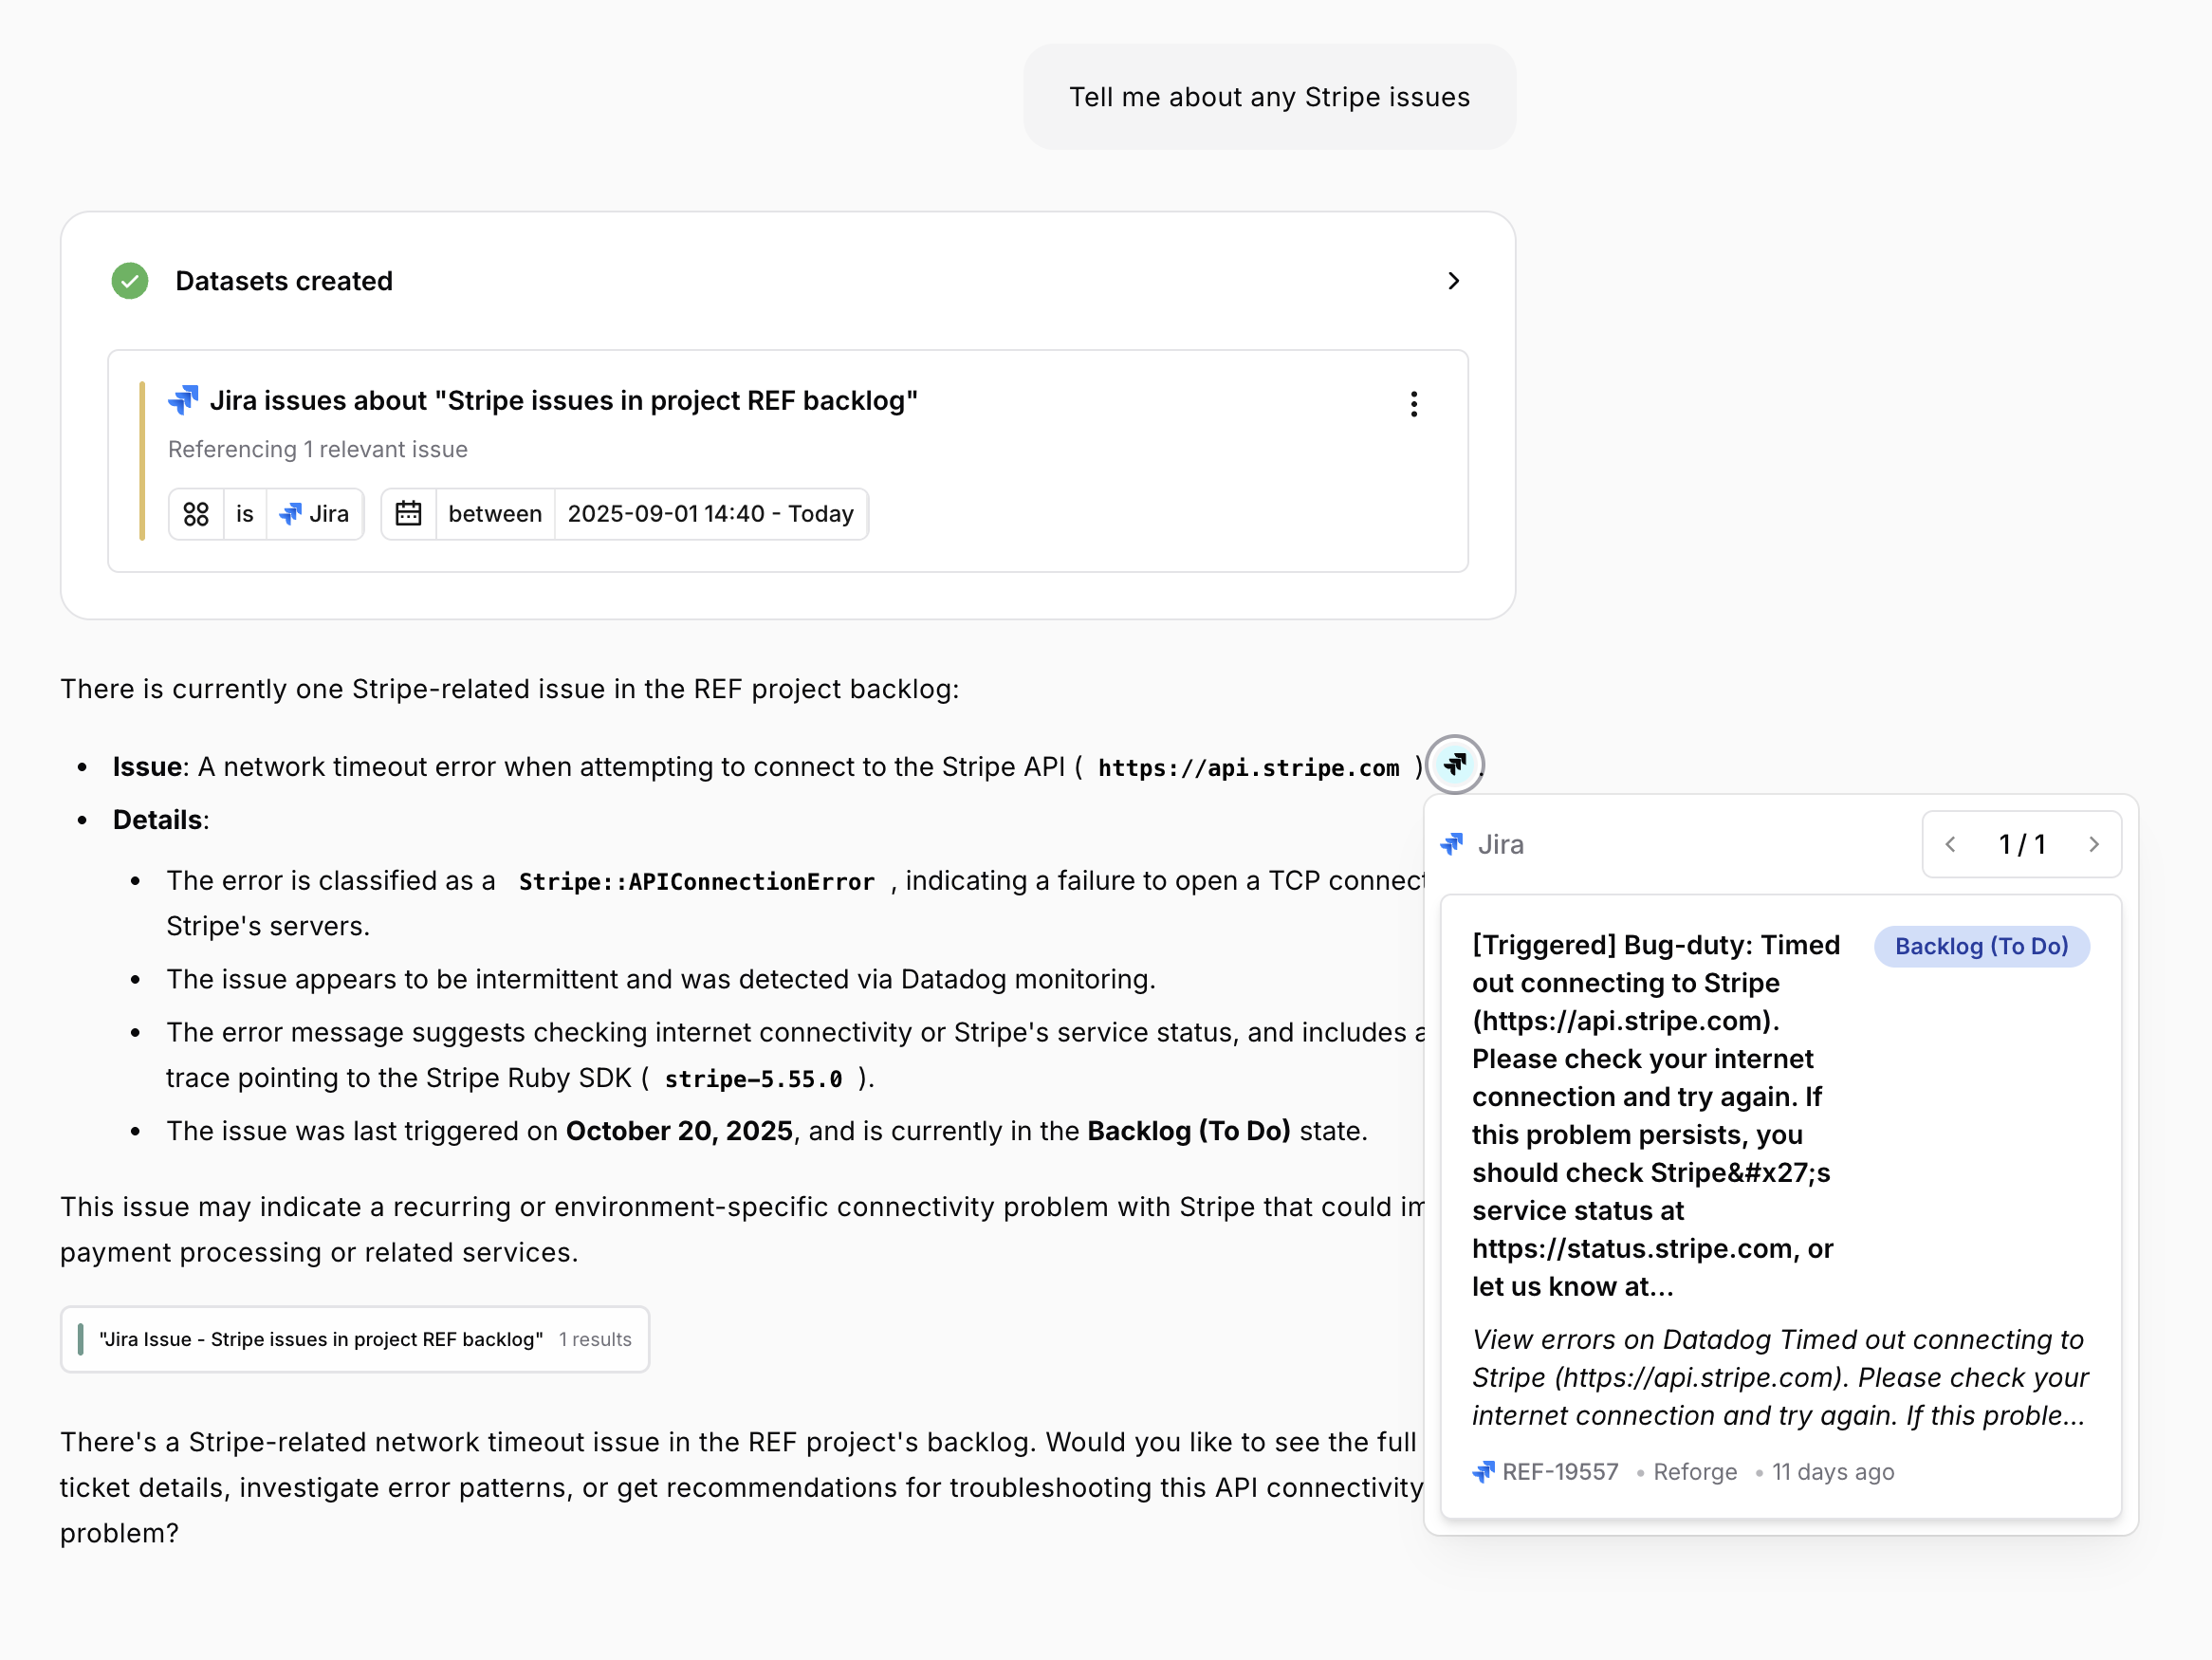Open the date range dropdown showing 2025-09-01 14:40 - Today
Screen dimensions: 2212x1660
[711, 513]
